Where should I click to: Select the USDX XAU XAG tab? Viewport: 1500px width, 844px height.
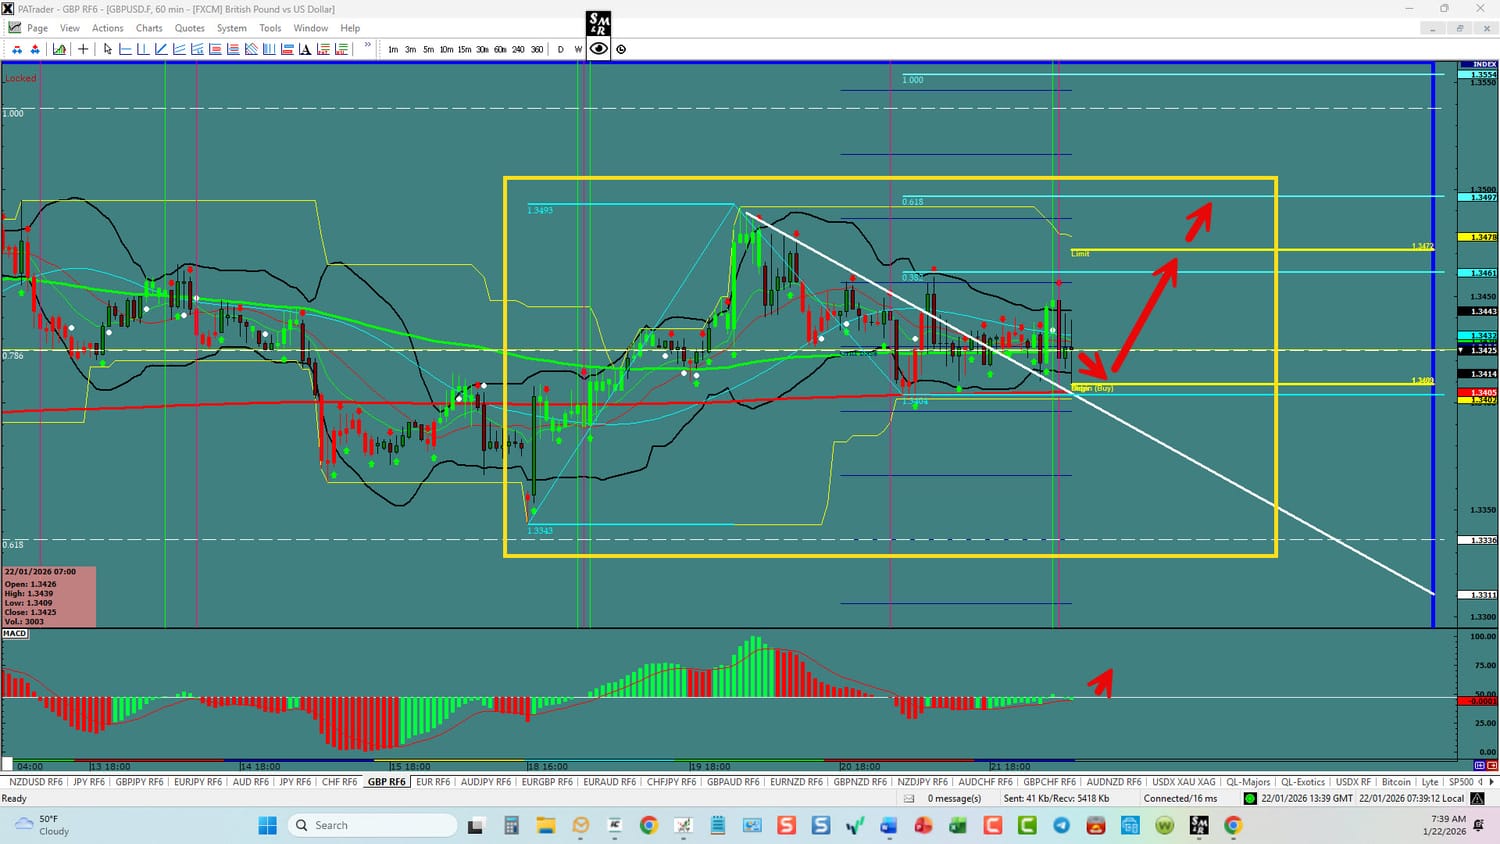(1184, 782)
